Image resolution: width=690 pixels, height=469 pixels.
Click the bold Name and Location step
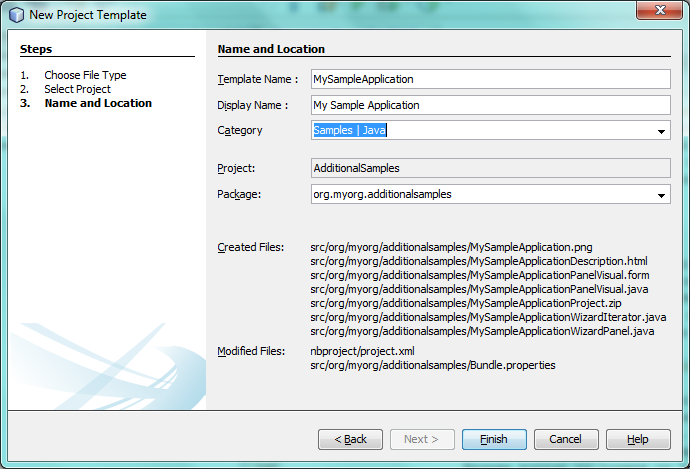[98, 103]
